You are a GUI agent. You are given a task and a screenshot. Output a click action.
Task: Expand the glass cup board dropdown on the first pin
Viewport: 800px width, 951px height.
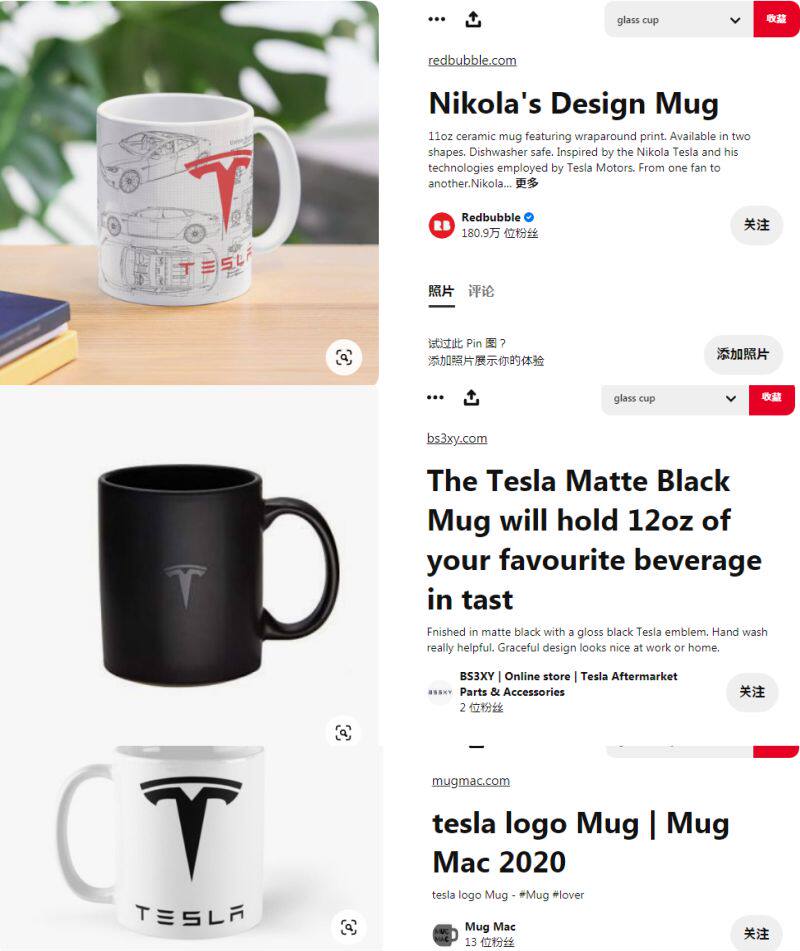pyautogui.click(x=679, y=19)
